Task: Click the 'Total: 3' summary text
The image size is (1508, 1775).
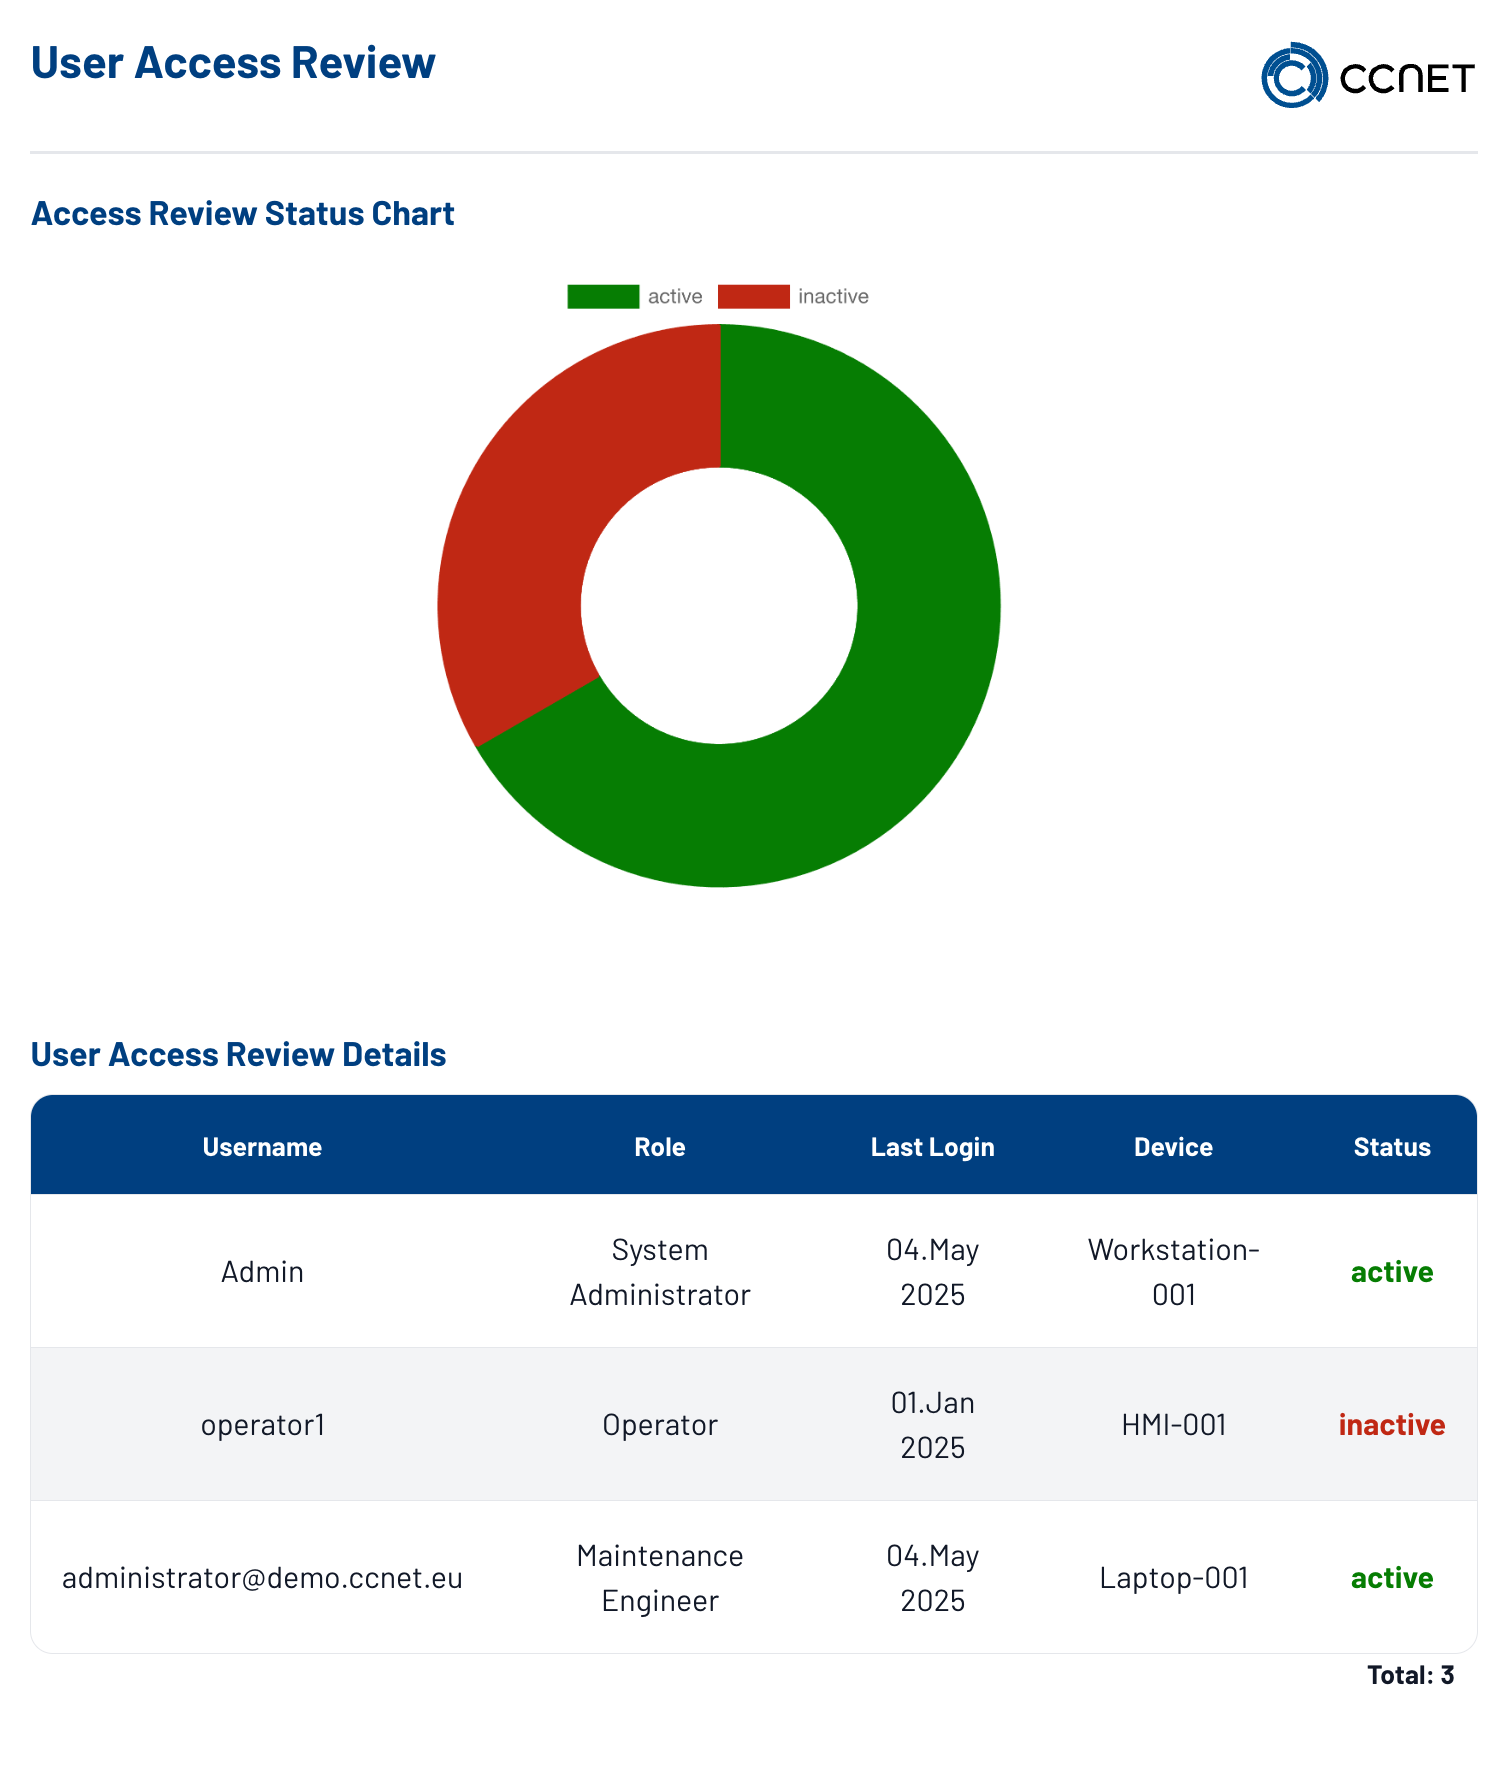Action: (1411, 1675)
